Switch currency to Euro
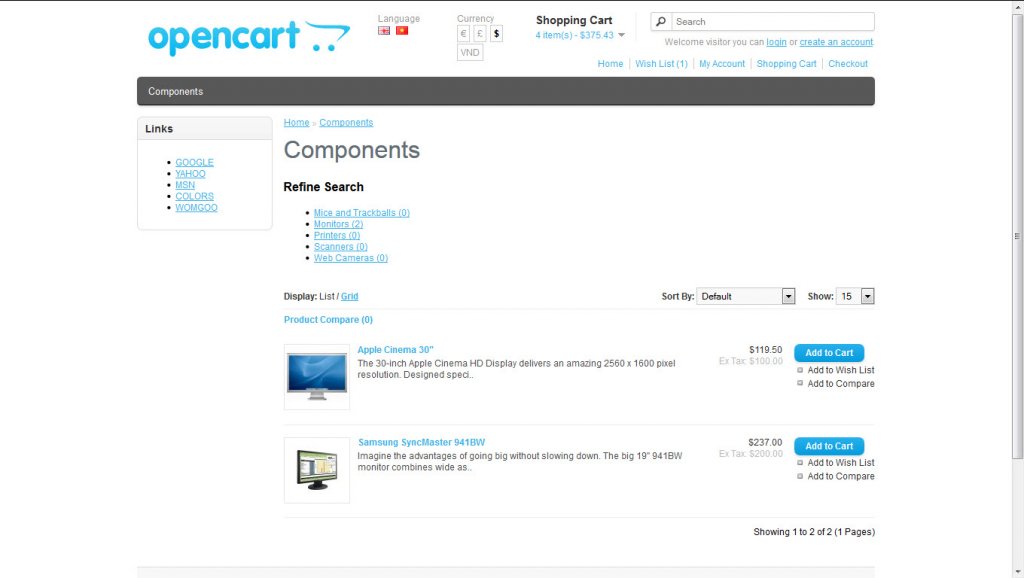This screenshot has width=1024, height=578. [x=463, y=34]
